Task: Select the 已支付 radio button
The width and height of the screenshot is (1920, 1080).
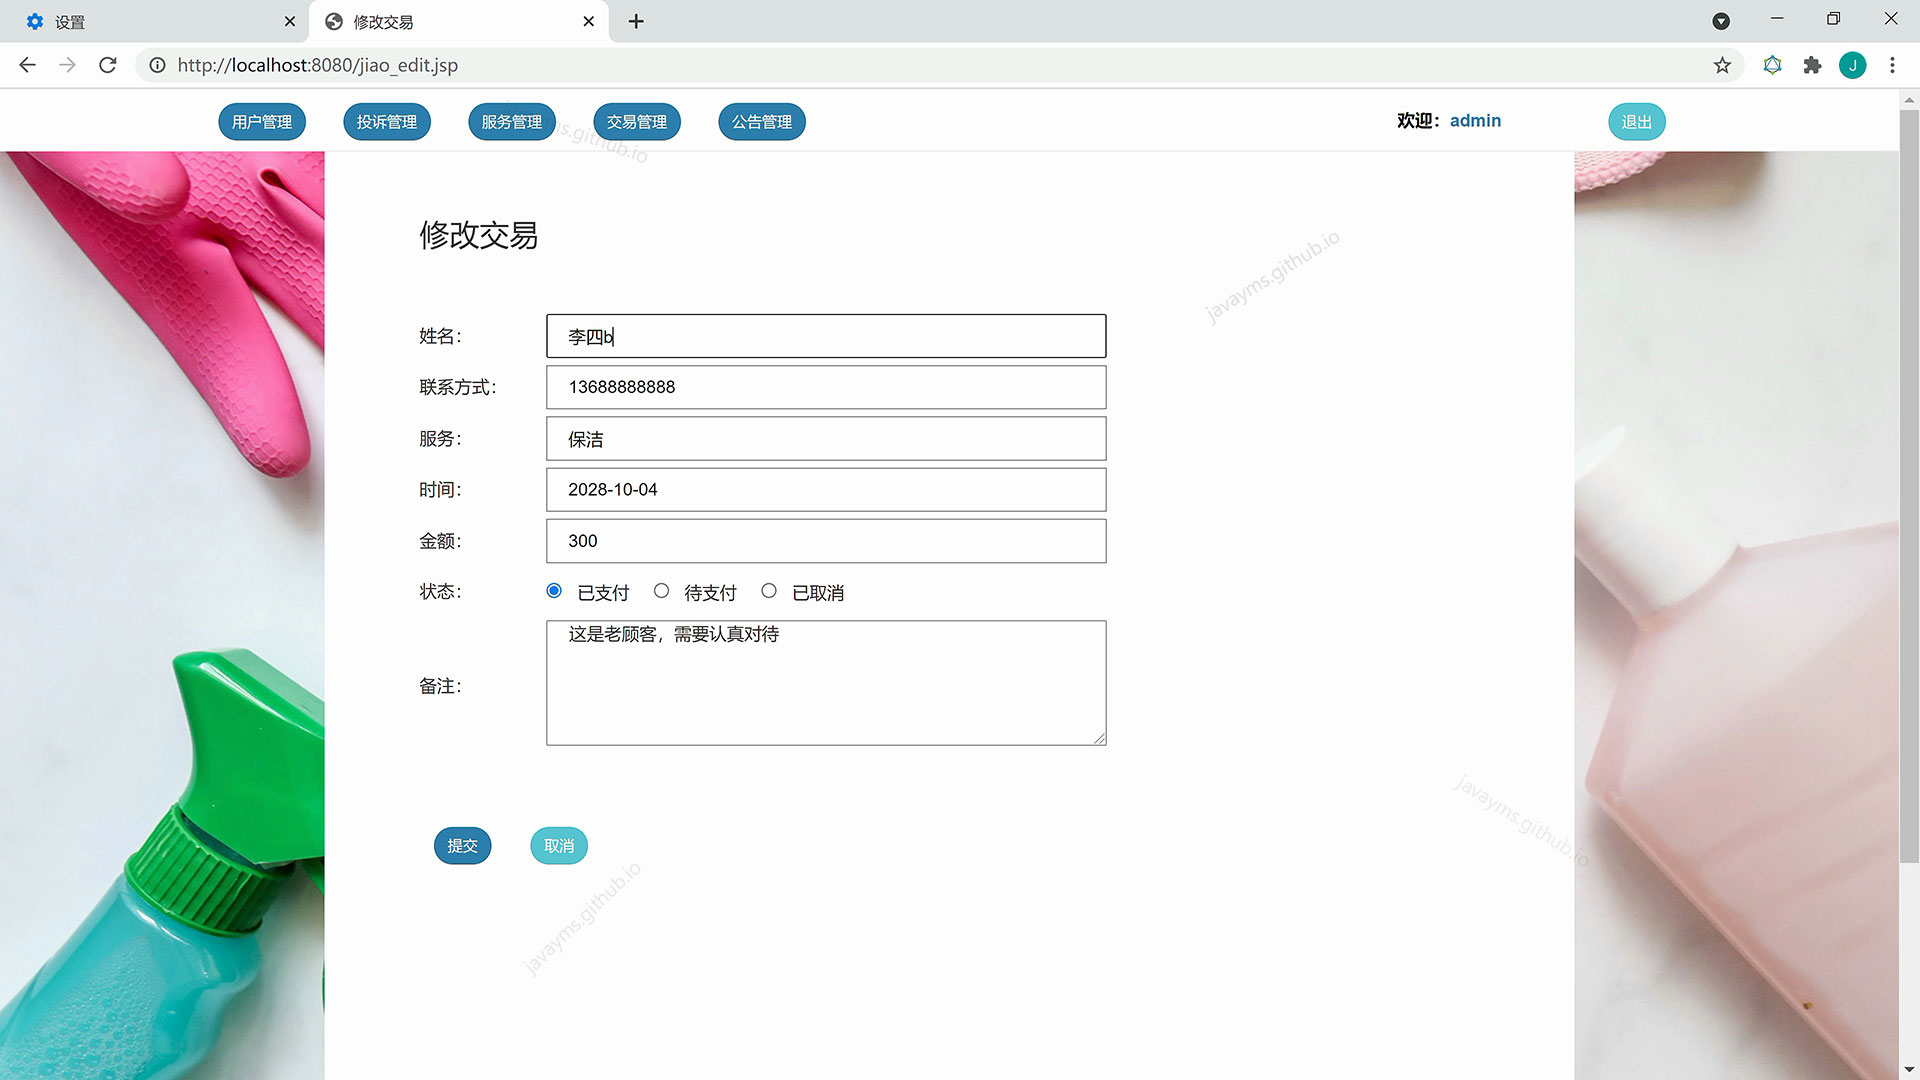Action: [554, 591]
